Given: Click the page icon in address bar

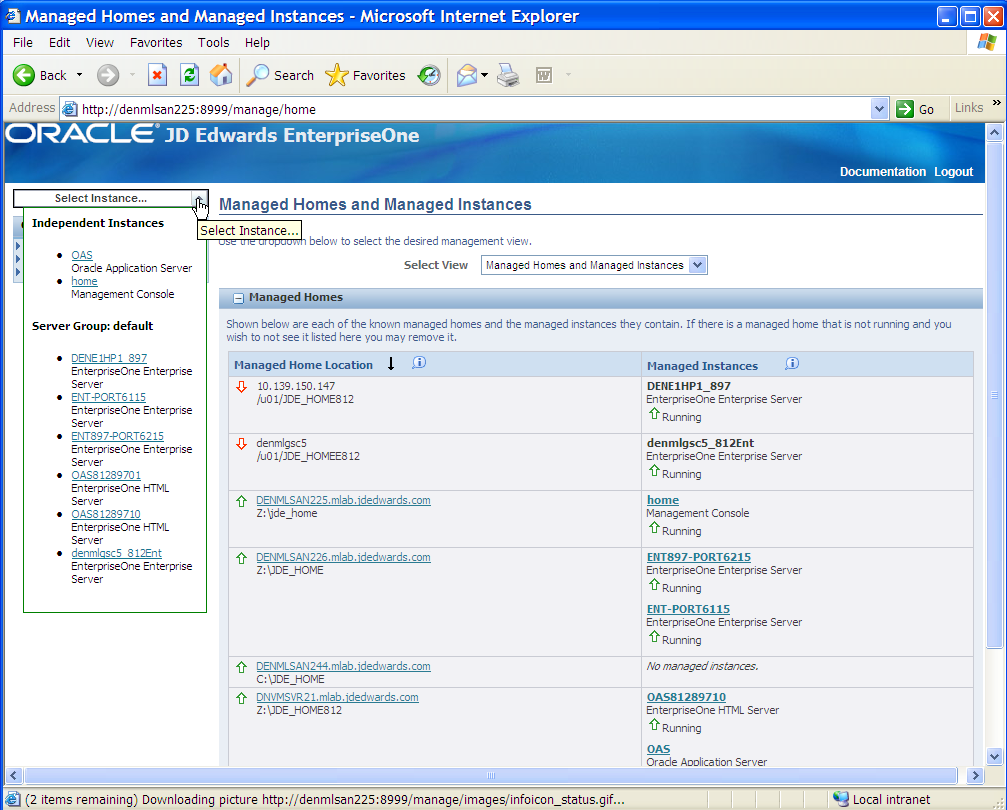Looking at the screenshot, I should tap(69, 109).
